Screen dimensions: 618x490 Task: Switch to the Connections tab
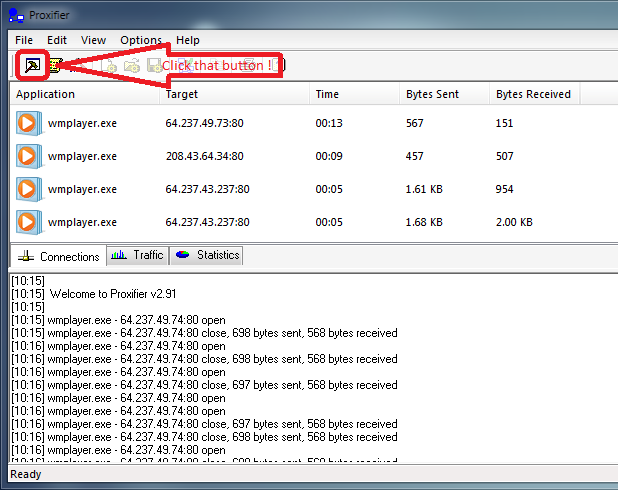pos(58,257)
